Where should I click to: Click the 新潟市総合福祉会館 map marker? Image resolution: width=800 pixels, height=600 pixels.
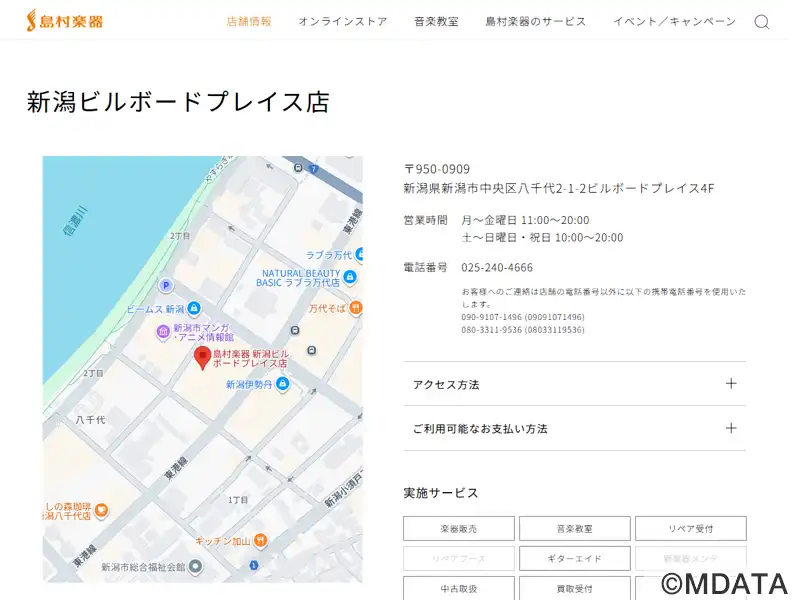point(195,566)
